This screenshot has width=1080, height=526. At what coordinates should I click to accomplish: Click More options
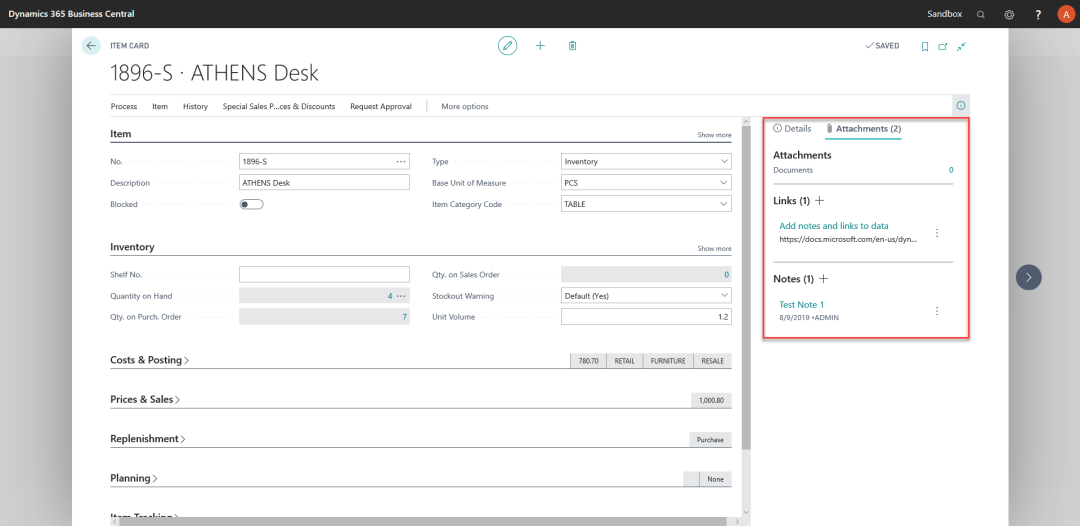coord(465,107)
